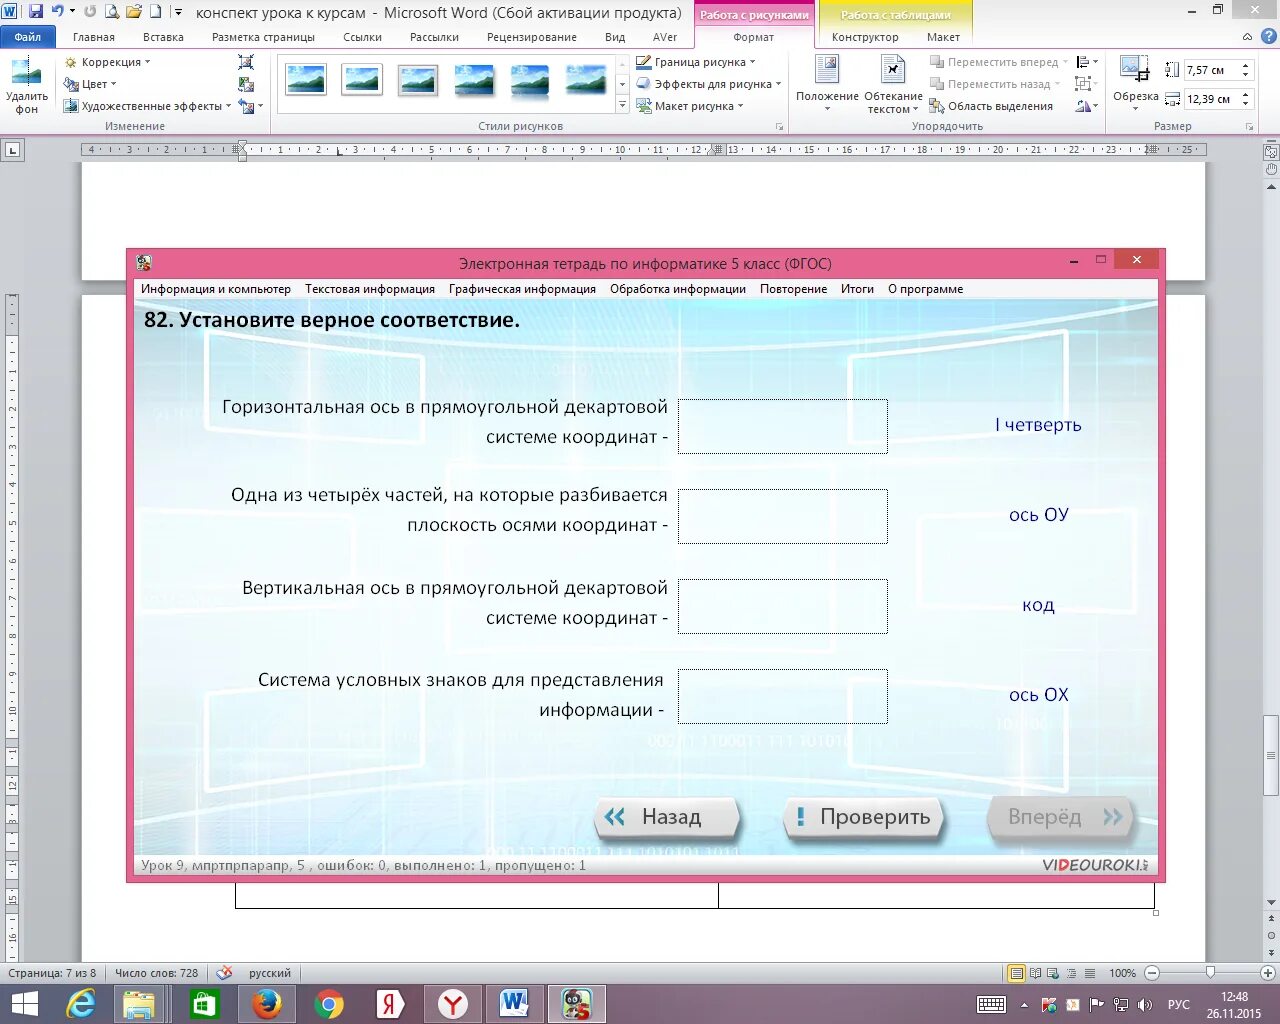Screen dimensions: 1280x1024
Task: Click the ruler tab selector icon
Action: [x=12, y=151]
